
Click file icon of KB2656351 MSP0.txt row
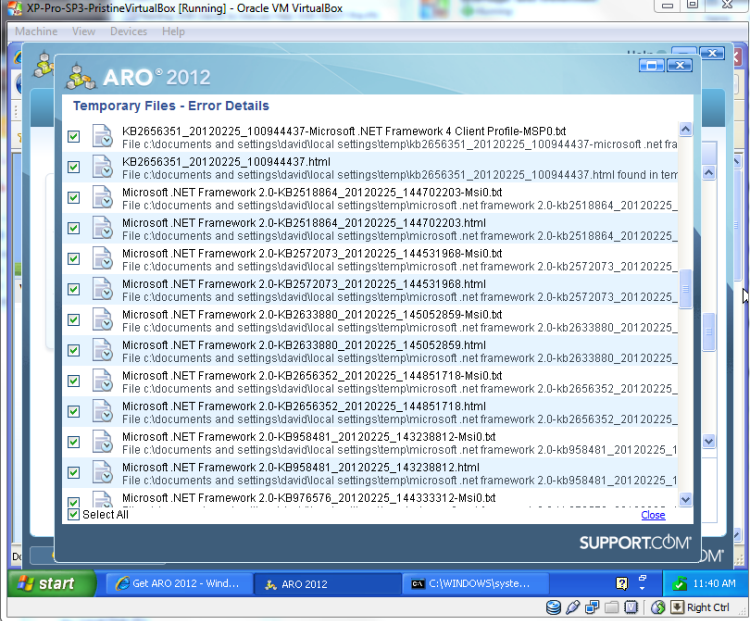(102, 136)
